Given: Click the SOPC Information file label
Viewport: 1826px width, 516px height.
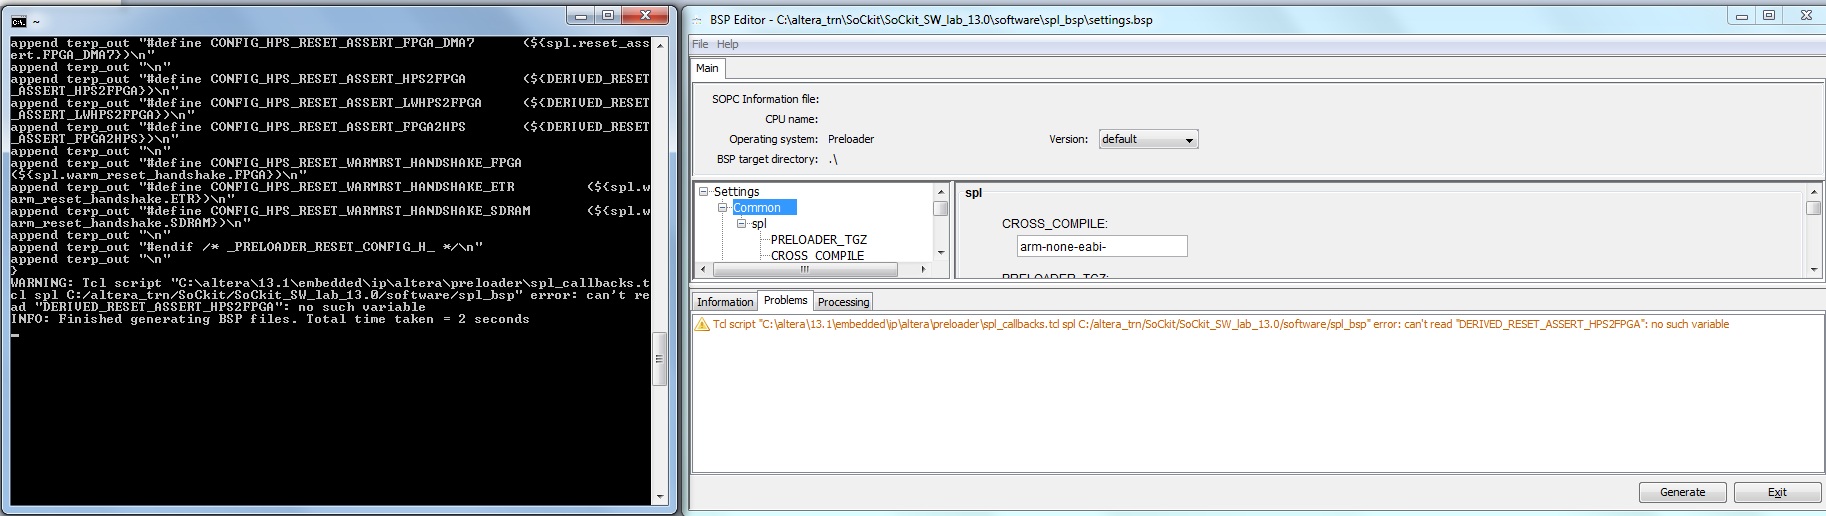Looking at the screenshot, I should coord(765,99).
